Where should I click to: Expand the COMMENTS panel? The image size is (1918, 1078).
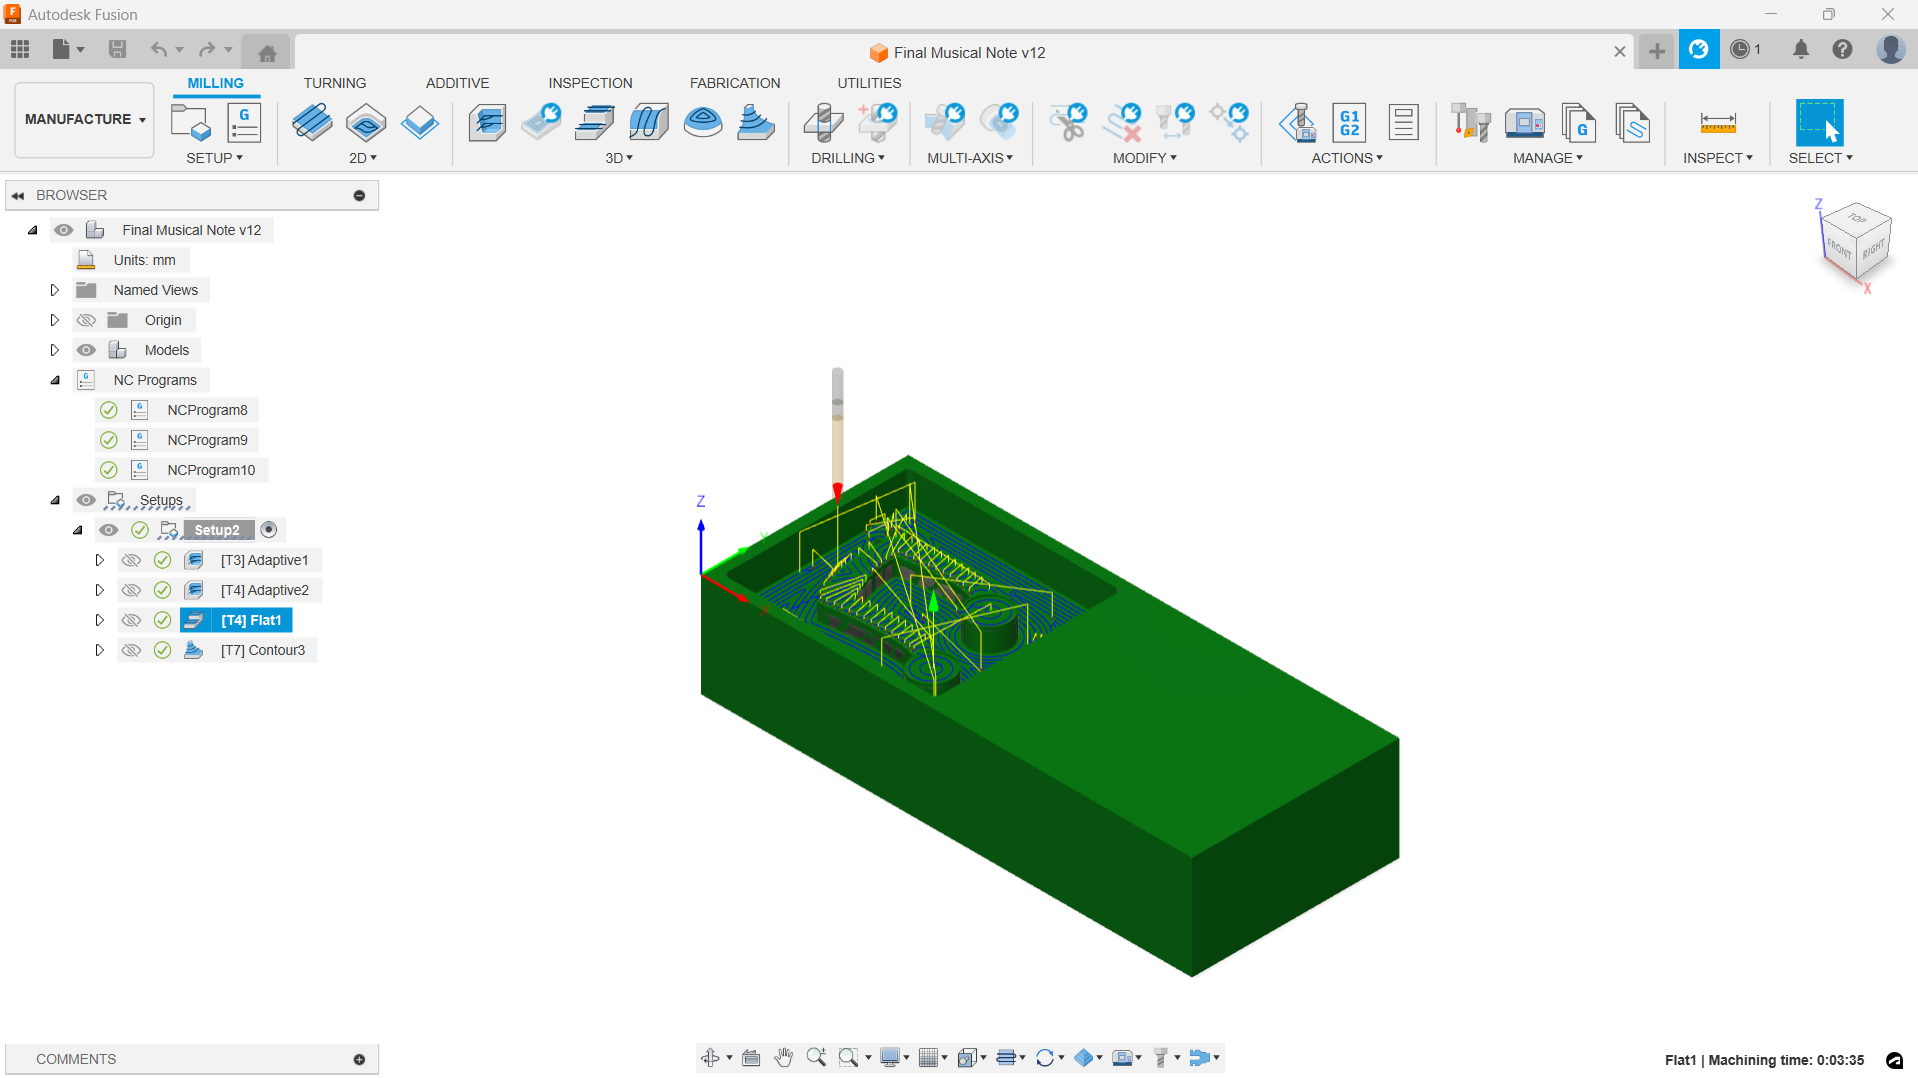(359, 1059)
